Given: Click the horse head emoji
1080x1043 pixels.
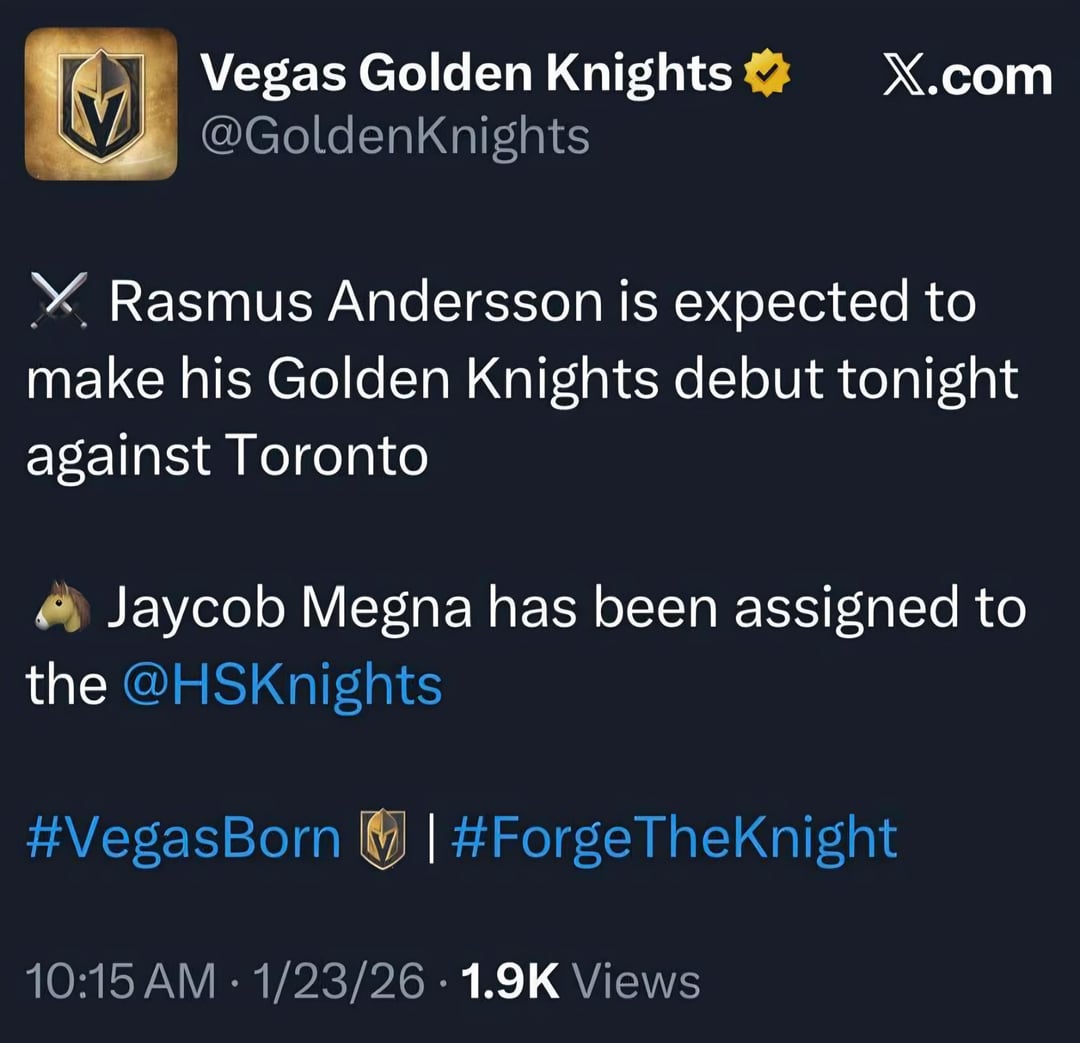Looking at the screenshot, I should pyautogui.click(x=62, y=609).
